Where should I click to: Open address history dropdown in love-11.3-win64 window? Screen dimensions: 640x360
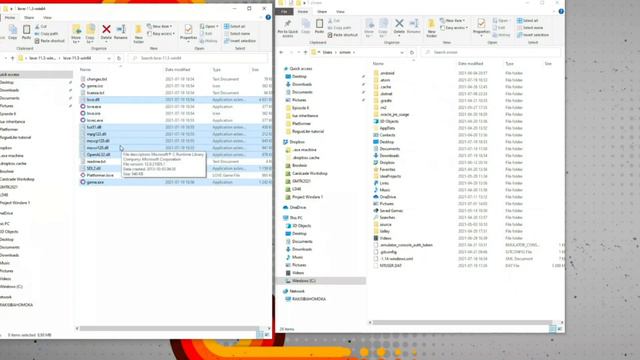(x=109, y=58)
